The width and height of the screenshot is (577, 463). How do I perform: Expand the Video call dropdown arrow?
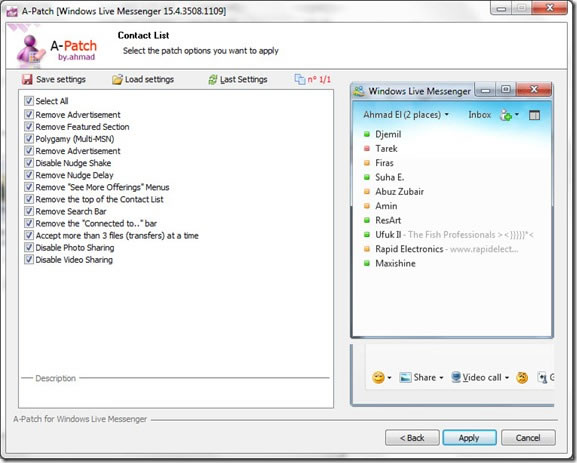(x=507, y=378)
